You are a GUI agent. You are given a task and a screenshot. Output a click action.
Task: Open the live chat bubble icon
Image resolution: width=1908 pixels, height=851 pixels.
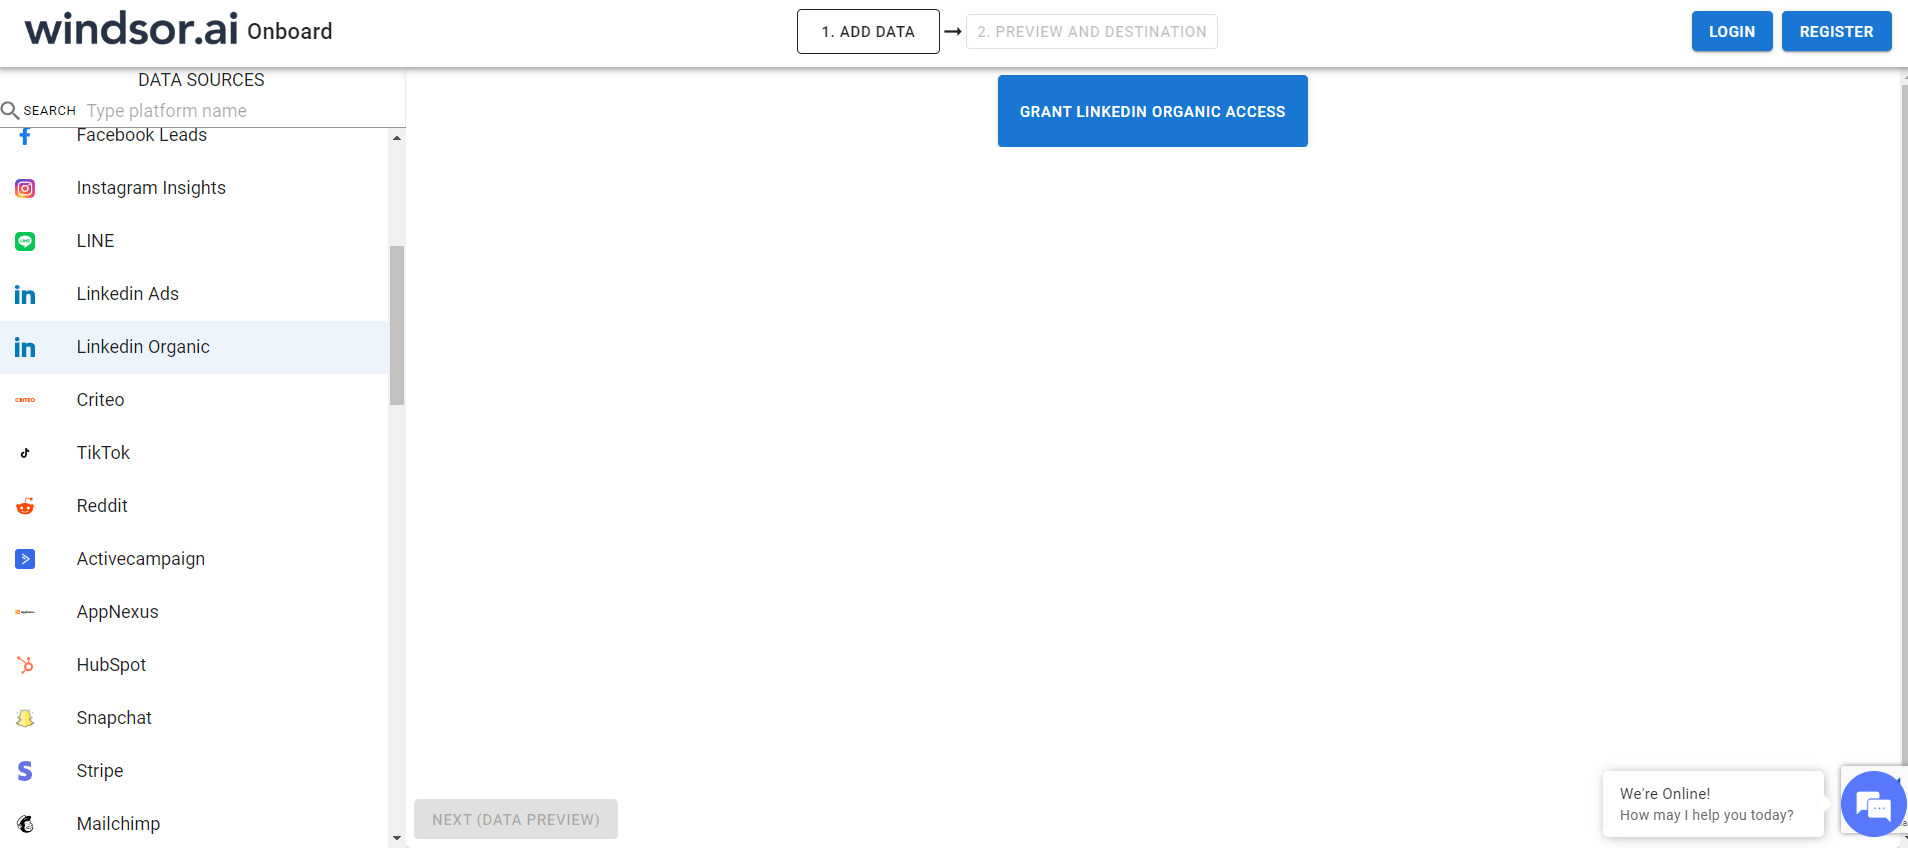1872,804
